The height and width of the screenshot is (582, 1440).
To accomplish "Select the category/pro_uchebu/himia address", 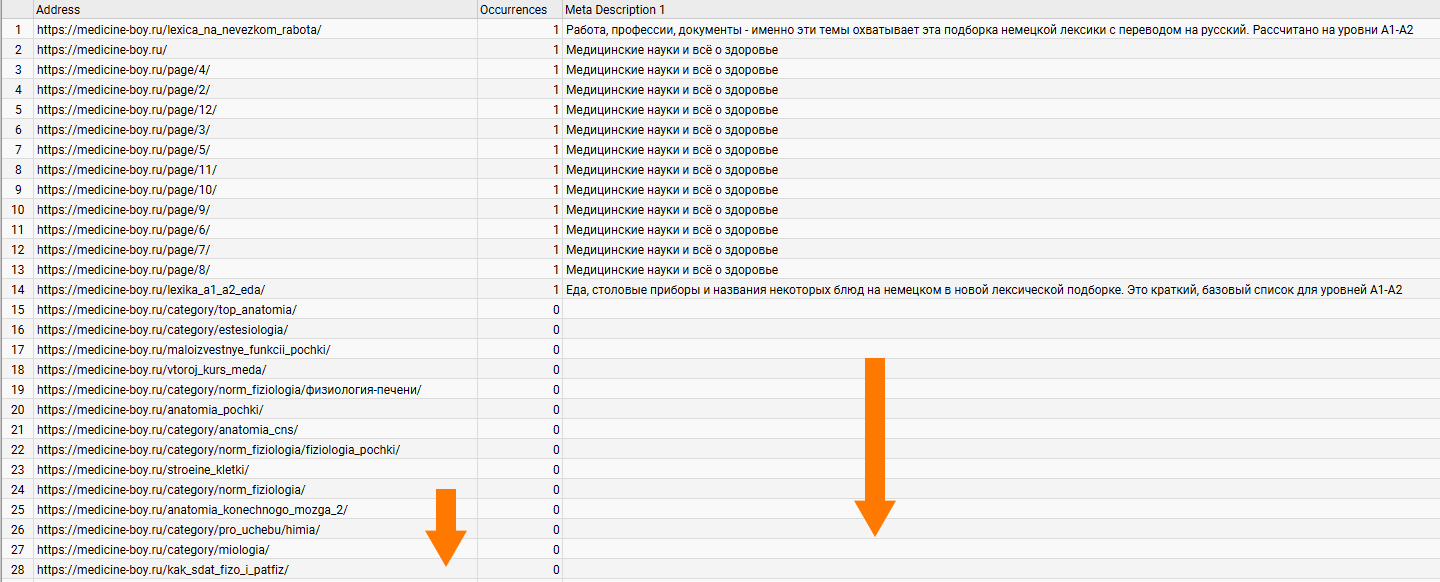I will click(x=255, y=530).
